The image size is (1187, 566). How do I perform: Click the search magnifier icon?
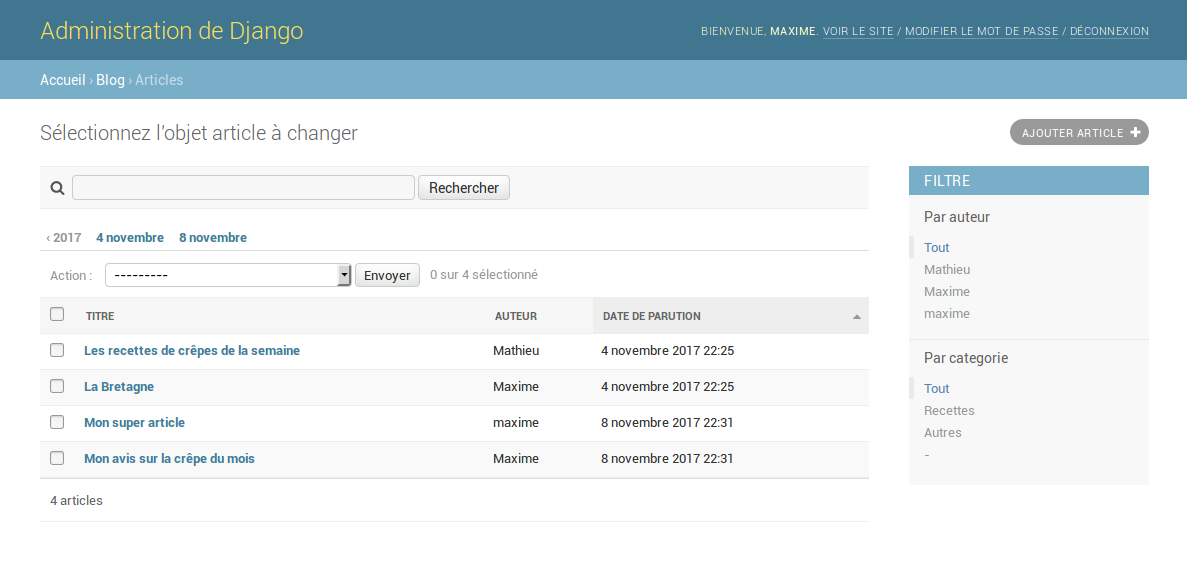click(57, 188)
